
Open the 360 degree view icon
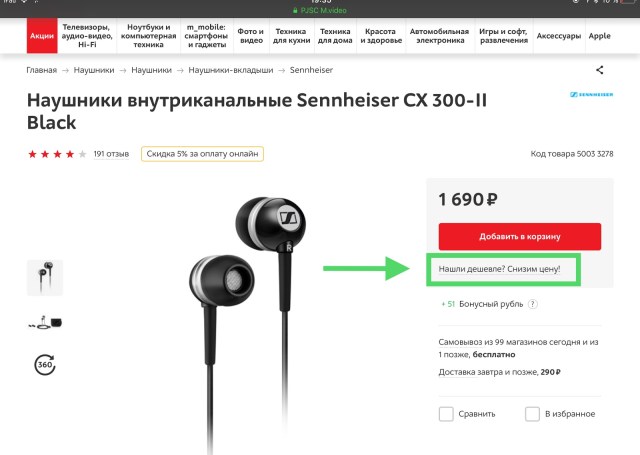coord(45,364)
